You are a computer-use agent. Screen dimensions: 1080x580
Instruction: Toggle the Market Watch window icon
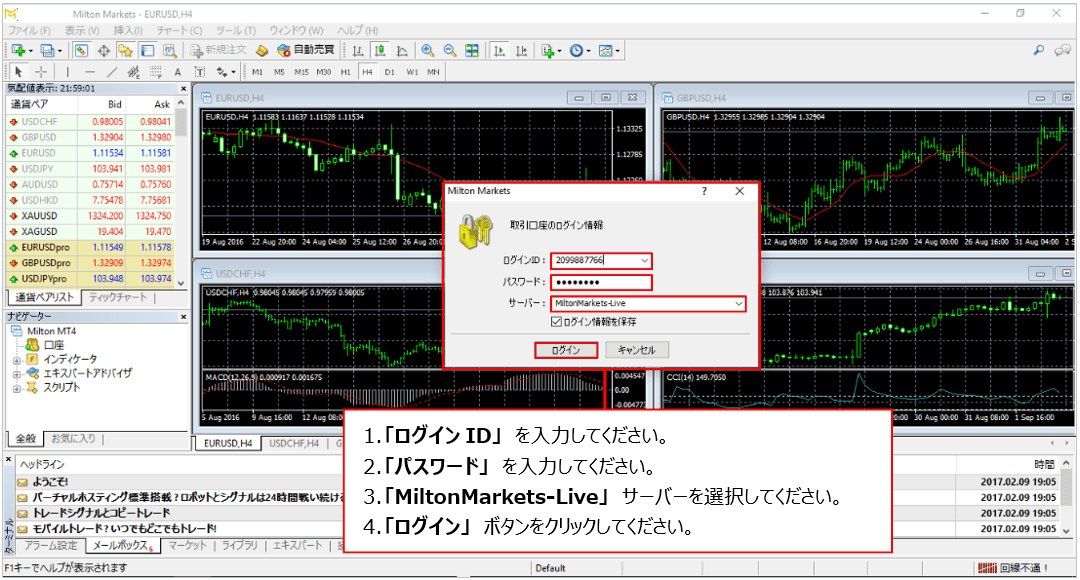81,50
